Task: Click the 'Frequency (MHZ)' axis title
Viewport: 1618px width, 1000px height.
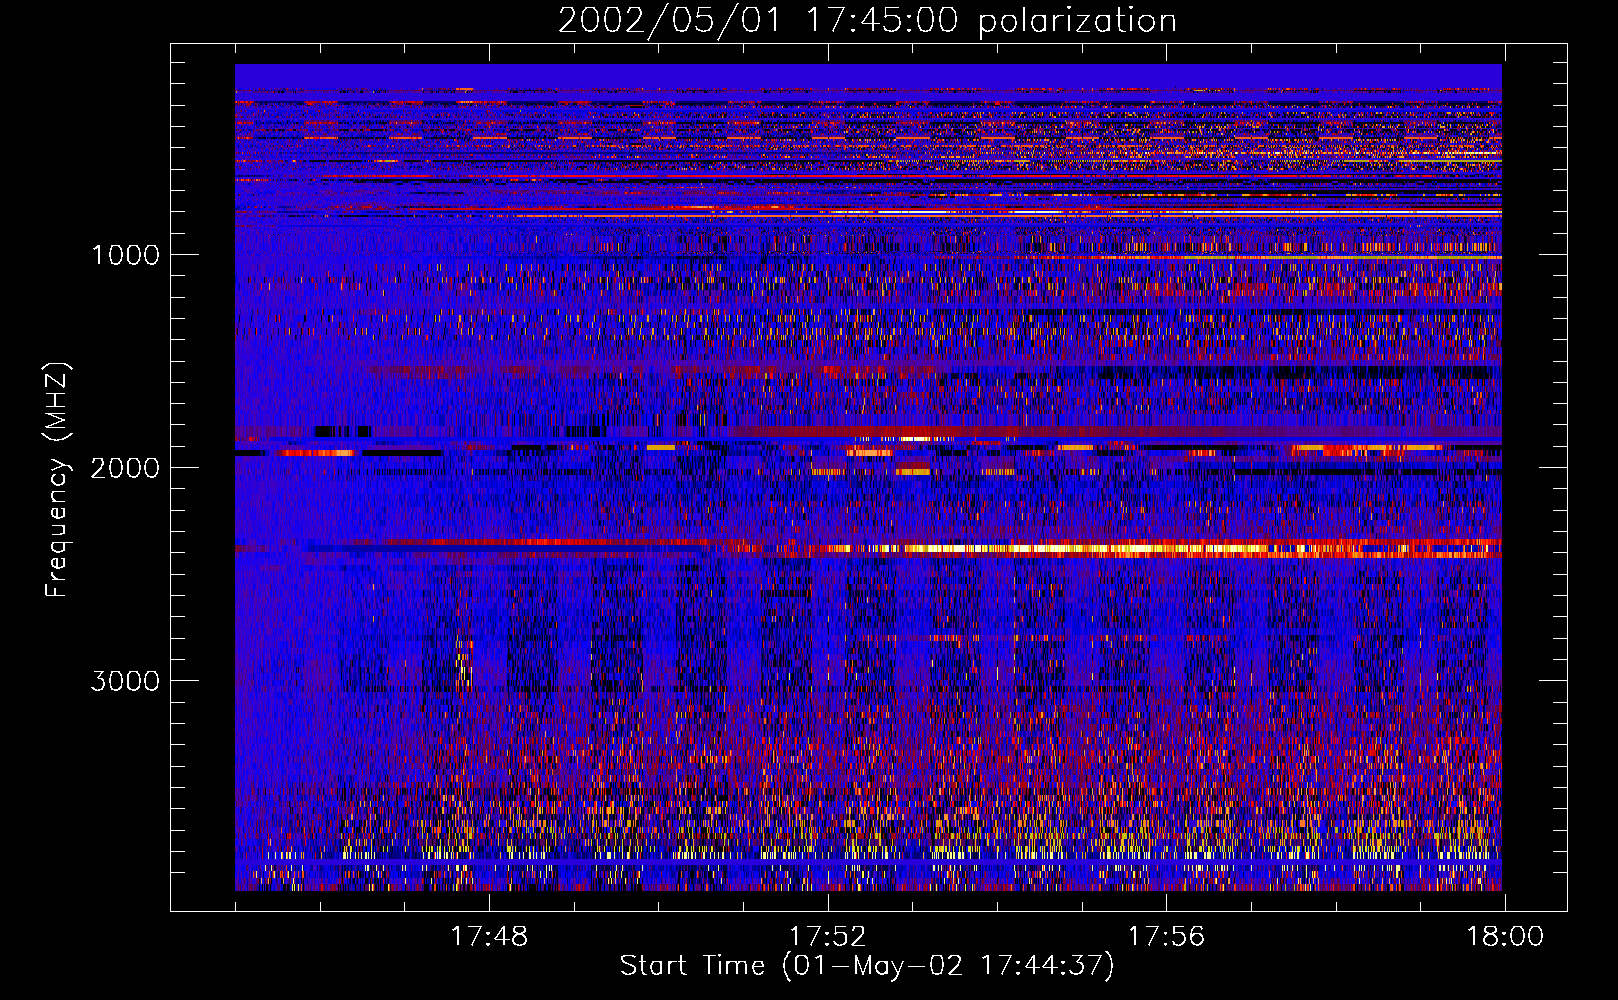Action: pyautogui.click(x=57, y=480)
